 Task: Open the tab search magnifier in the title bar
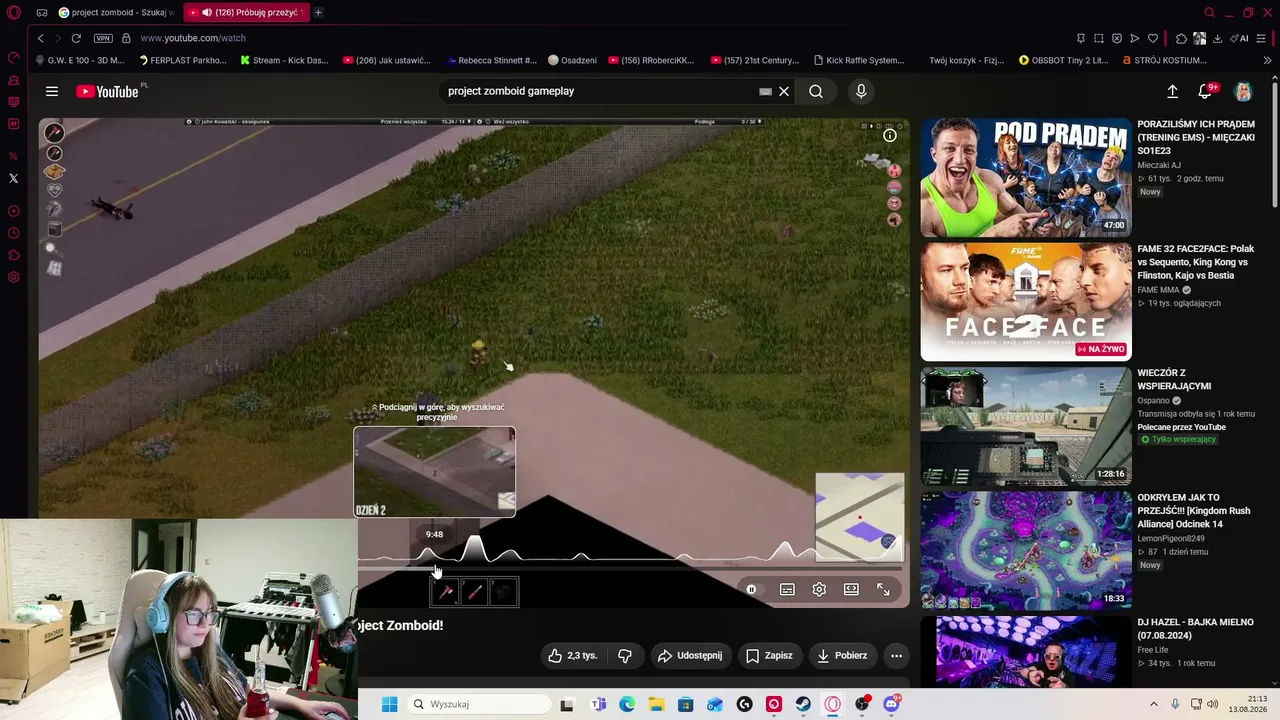pos(1209,12)
